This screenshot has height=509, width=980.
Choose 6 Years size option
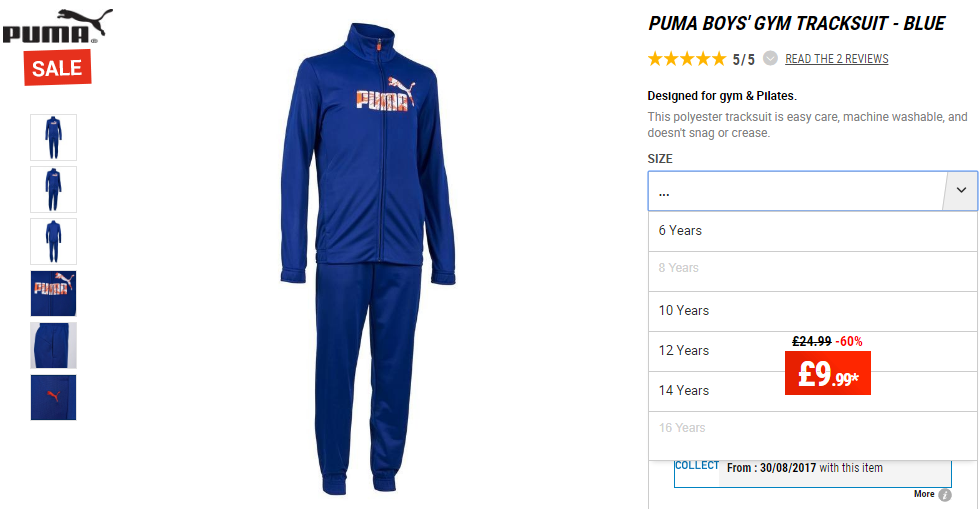click(x=812, y=231)
